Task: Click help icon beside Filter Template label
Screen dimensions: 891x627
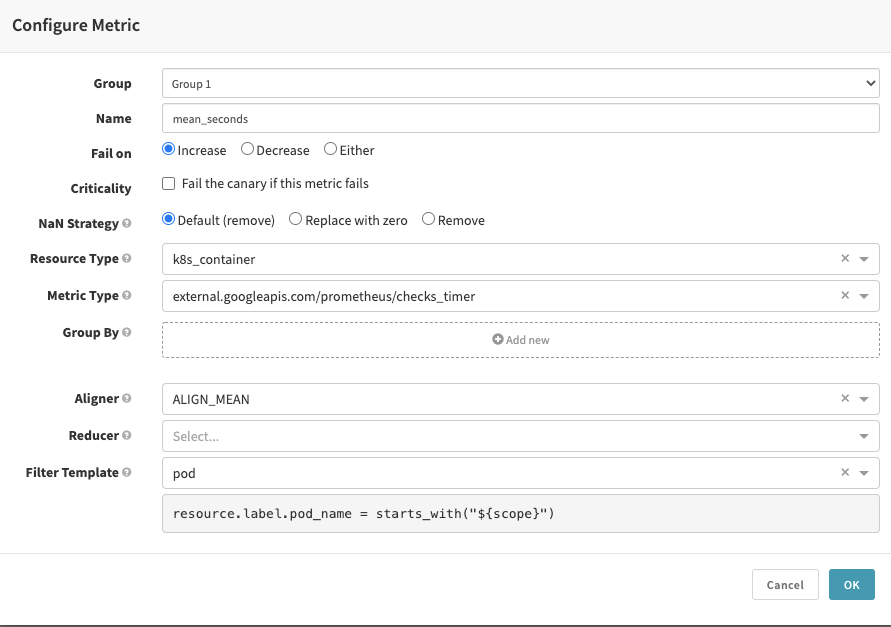Action: [x=127, y=472]
